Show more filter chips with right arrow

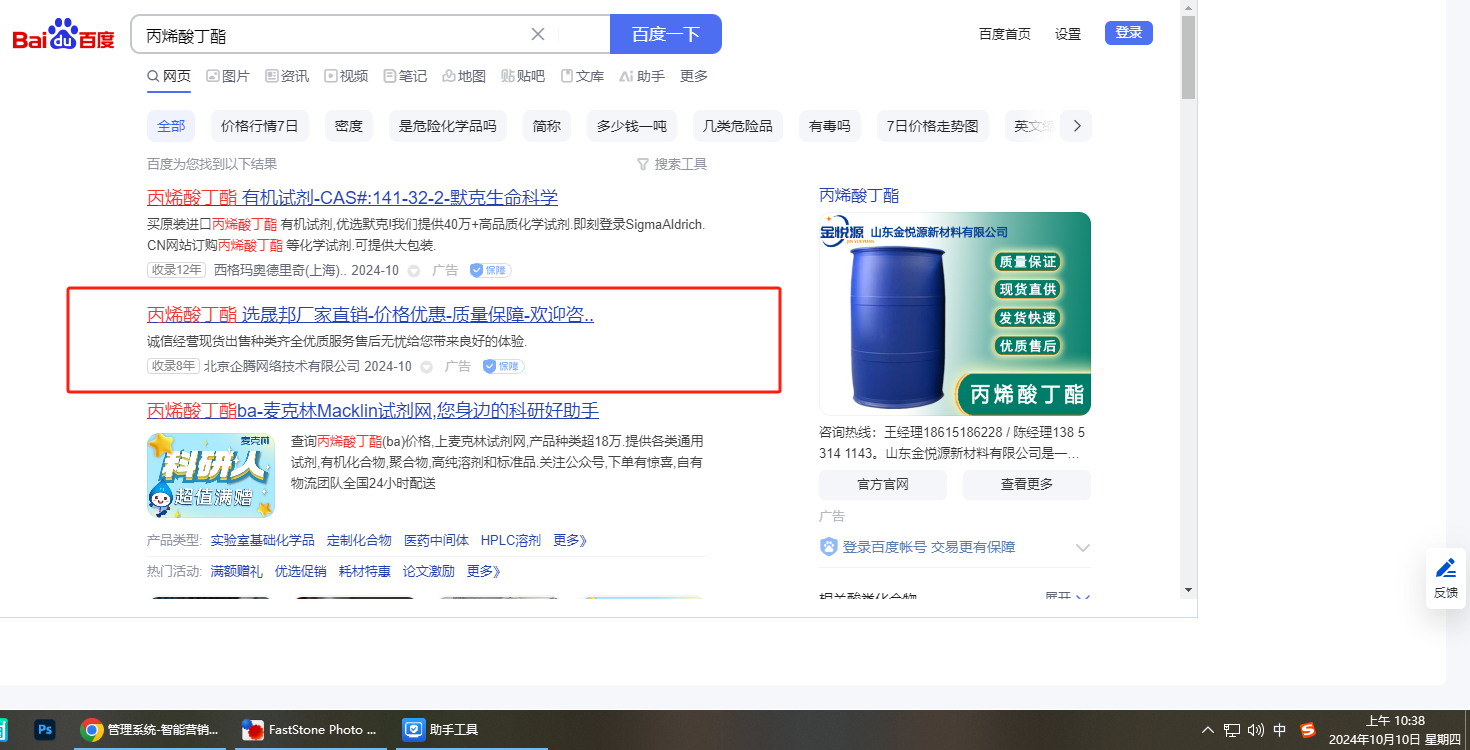pyautogui.click(x=1076, y=126)
